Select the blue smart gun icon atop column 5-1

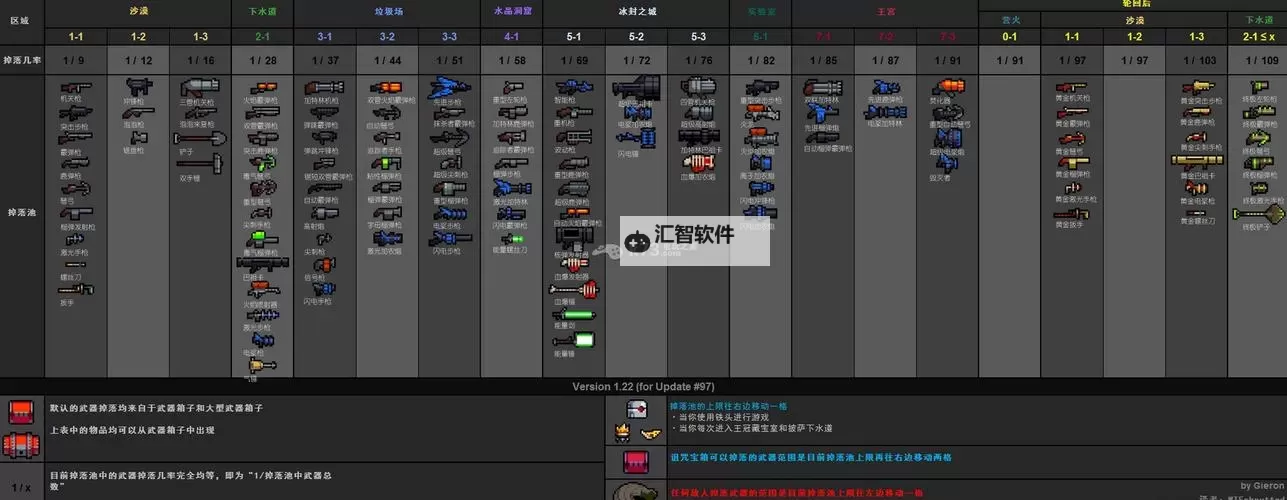[574, 88]
